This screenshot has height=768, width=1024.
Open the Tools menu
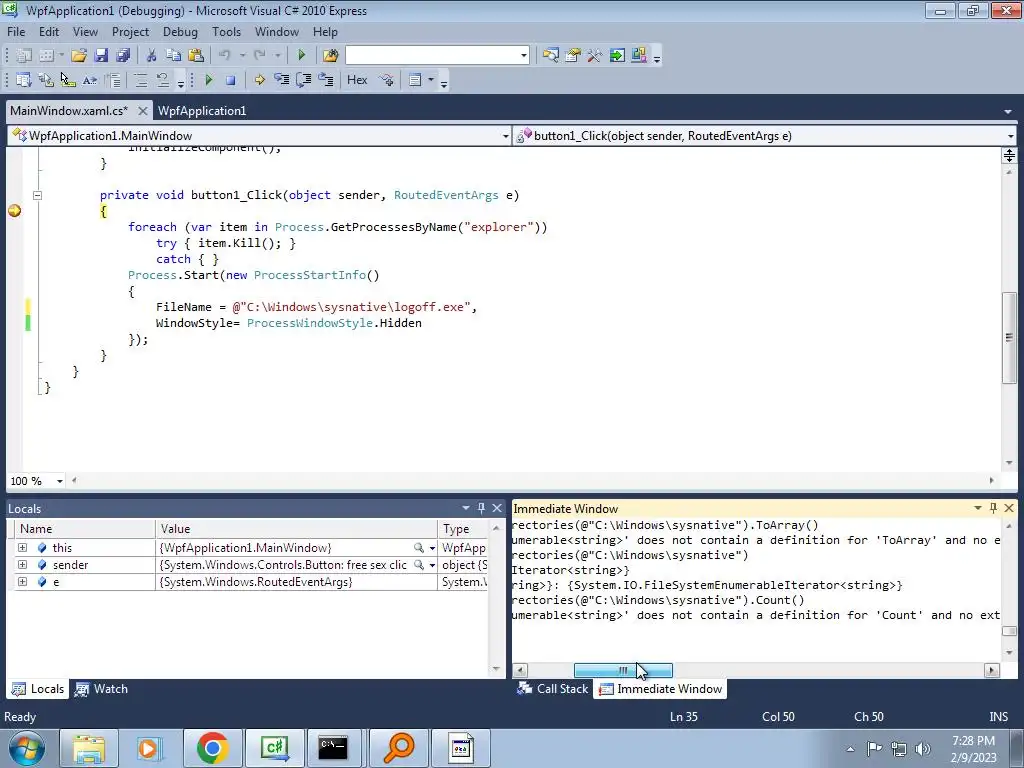pos(226,31)
